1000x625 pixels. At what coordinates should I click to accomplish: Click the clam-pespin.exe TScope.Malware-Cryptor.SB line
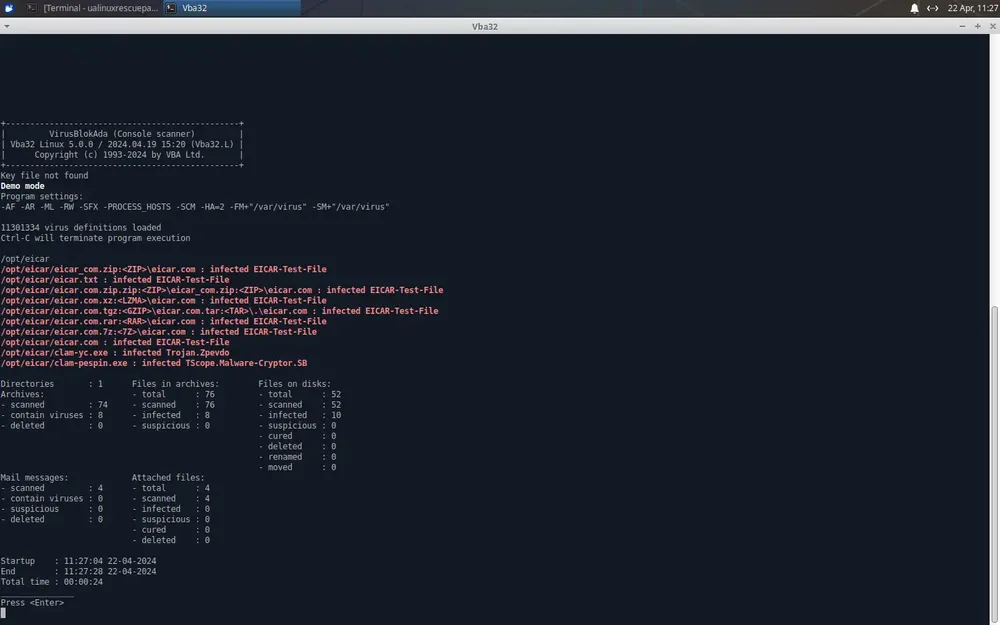(x=154, y=363)
